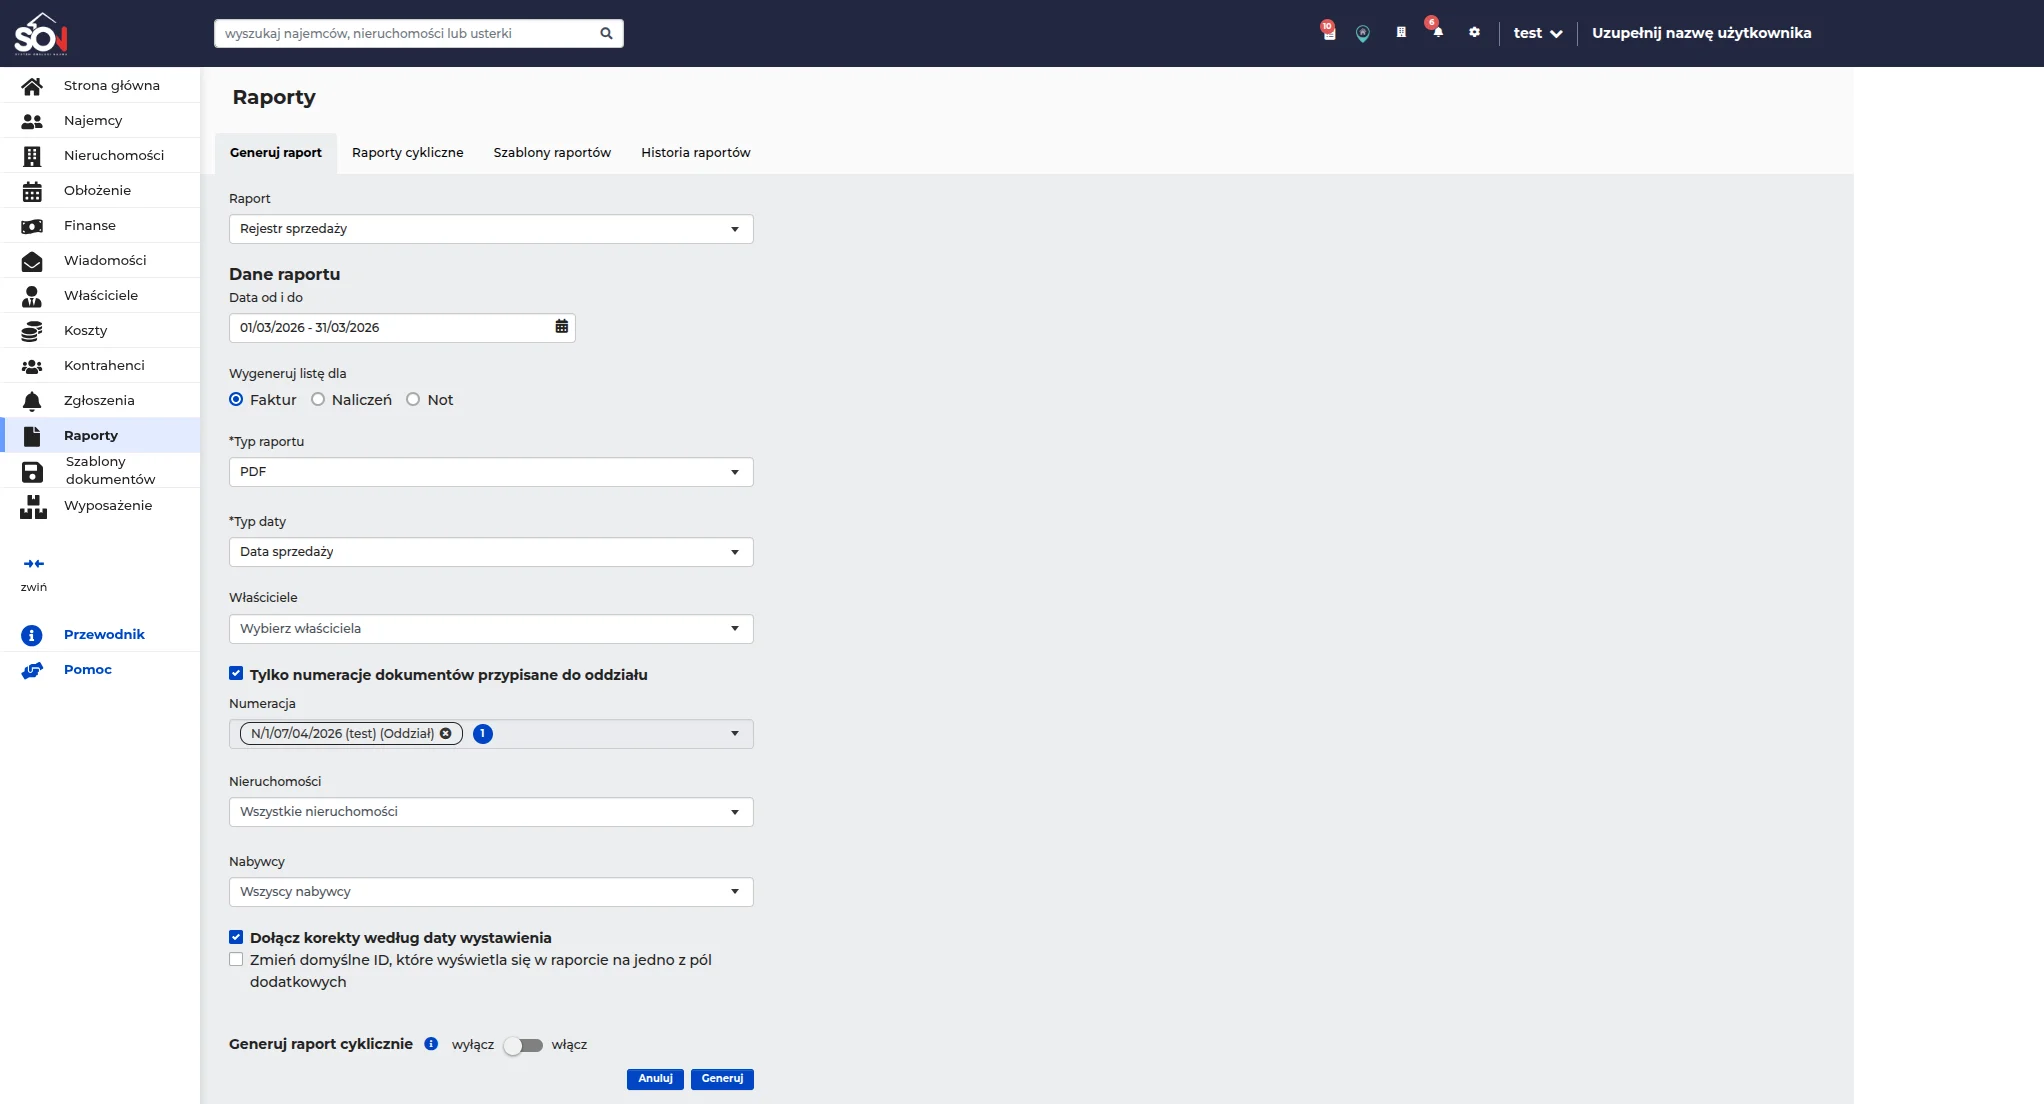Image resolution: width=2044 pixels, height=1104 pixels.
Task: Click the calendar icon in date field
Action: tap(561, 327)
